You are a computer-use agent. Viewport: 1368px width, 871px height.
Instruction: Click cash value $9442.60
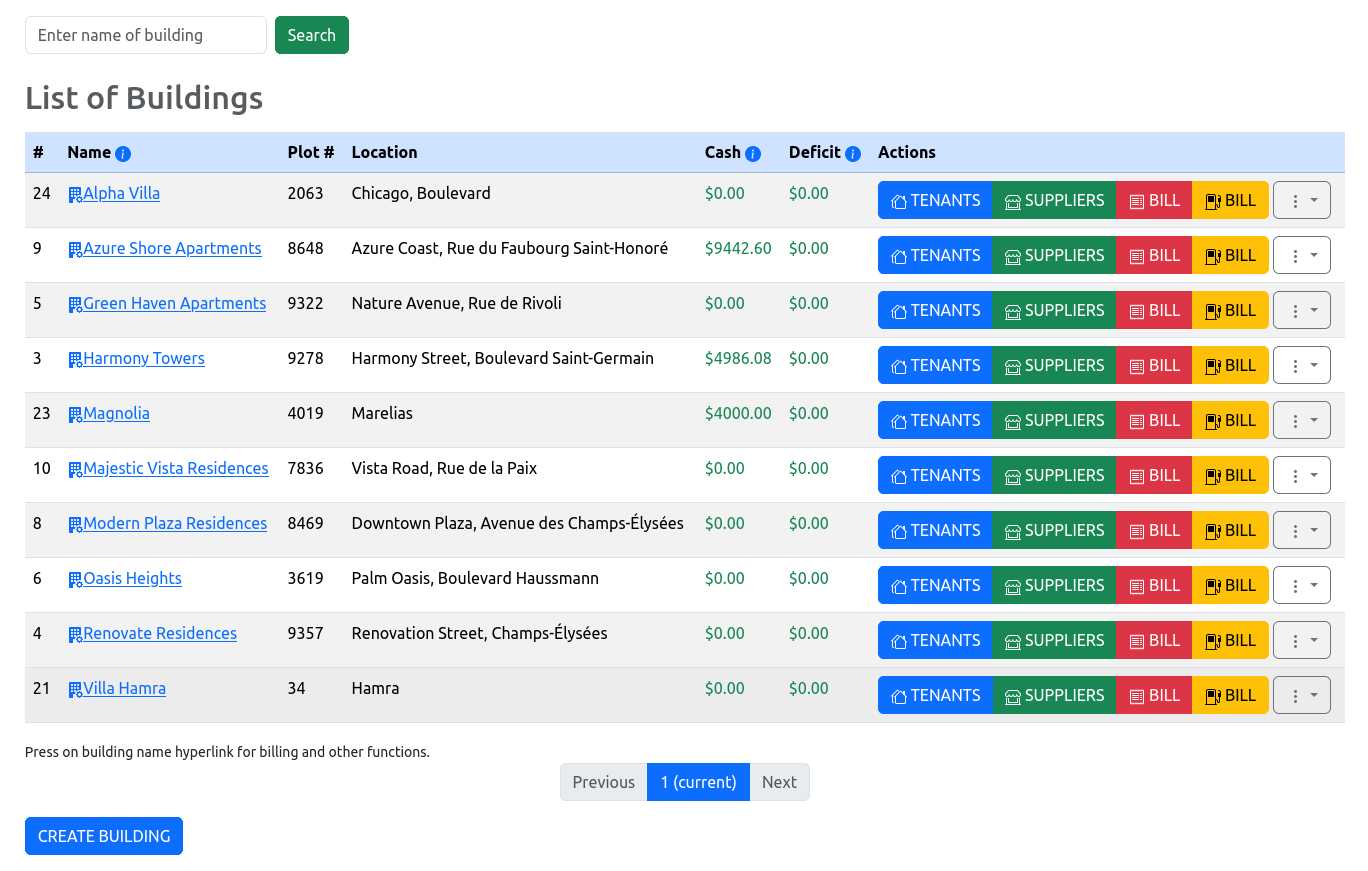click(x=738, y=248)
